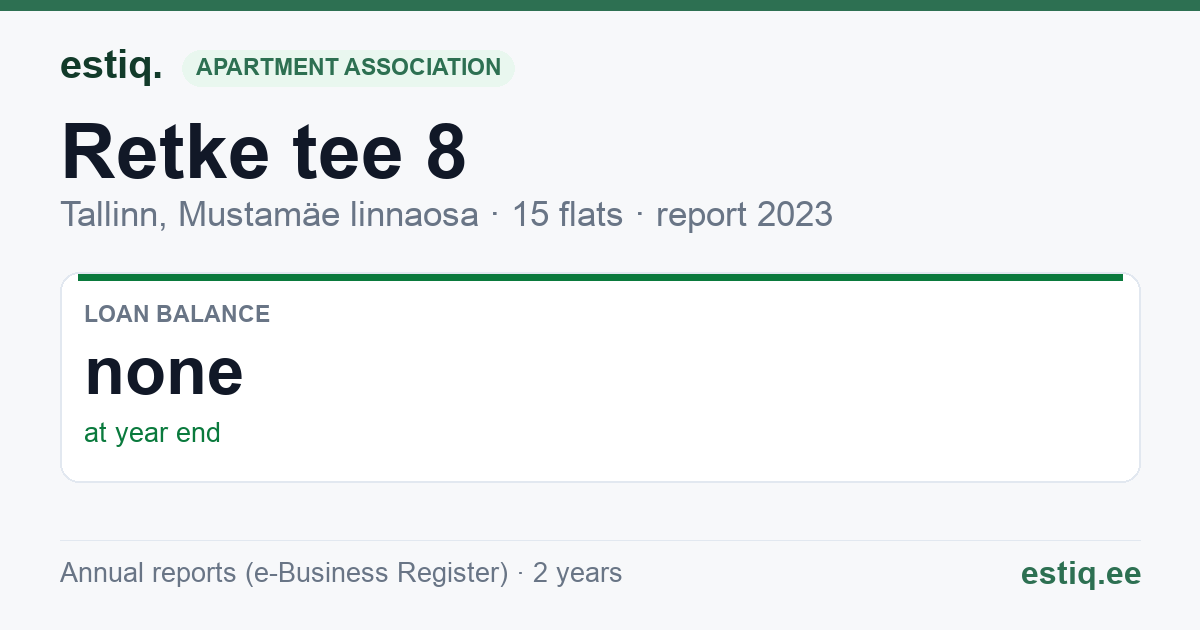Select the APARTMENT ASSOCIATION badge
Viewport: 1200px width, 630px height.
pos(348,68)
